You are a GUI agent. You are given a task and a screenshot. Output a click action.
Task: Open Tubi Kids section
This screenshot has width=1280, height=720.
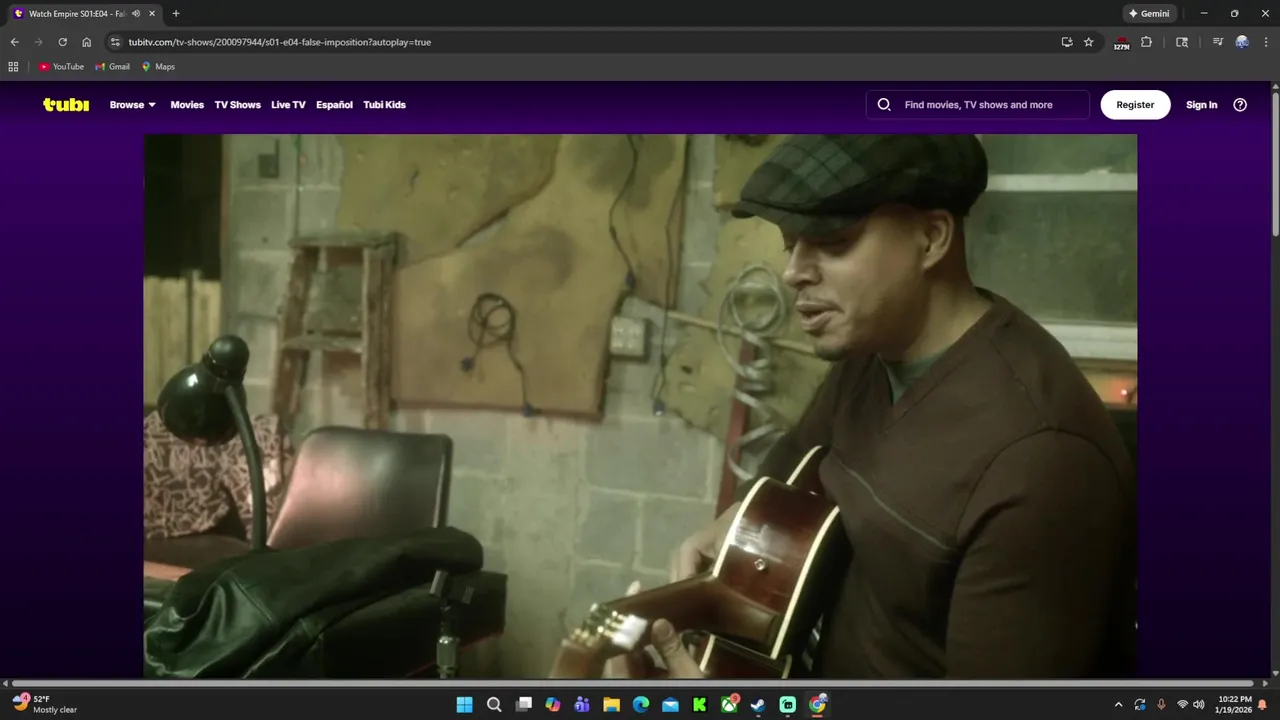(x=384, y=105)
